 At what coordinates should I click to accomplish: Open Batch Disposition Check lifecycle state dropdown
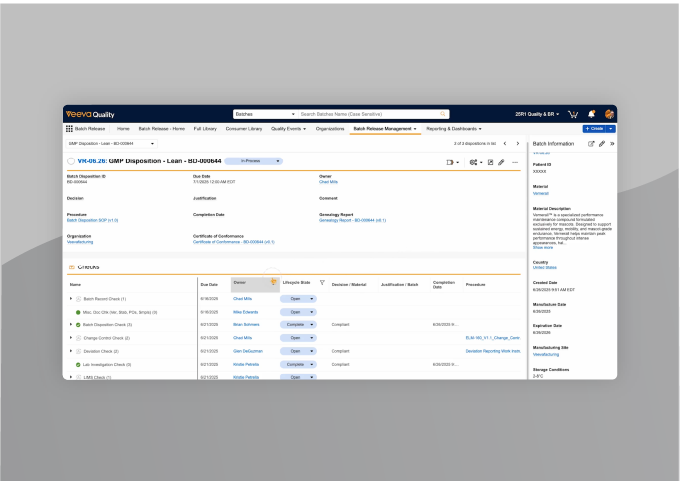pyautogui.click(x=311, y=325)
